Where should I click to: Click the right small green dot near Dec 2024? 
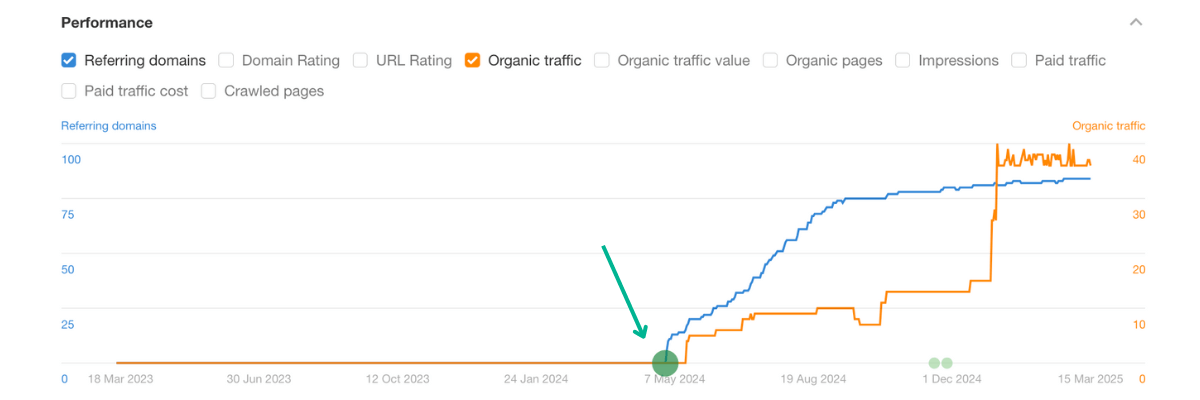(947, 363)
